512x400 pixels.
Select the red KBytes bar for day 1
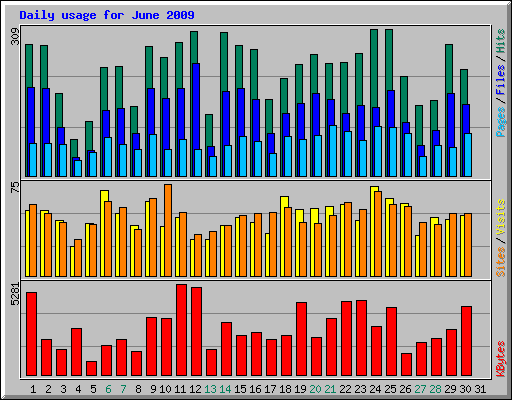click(31, 334)
